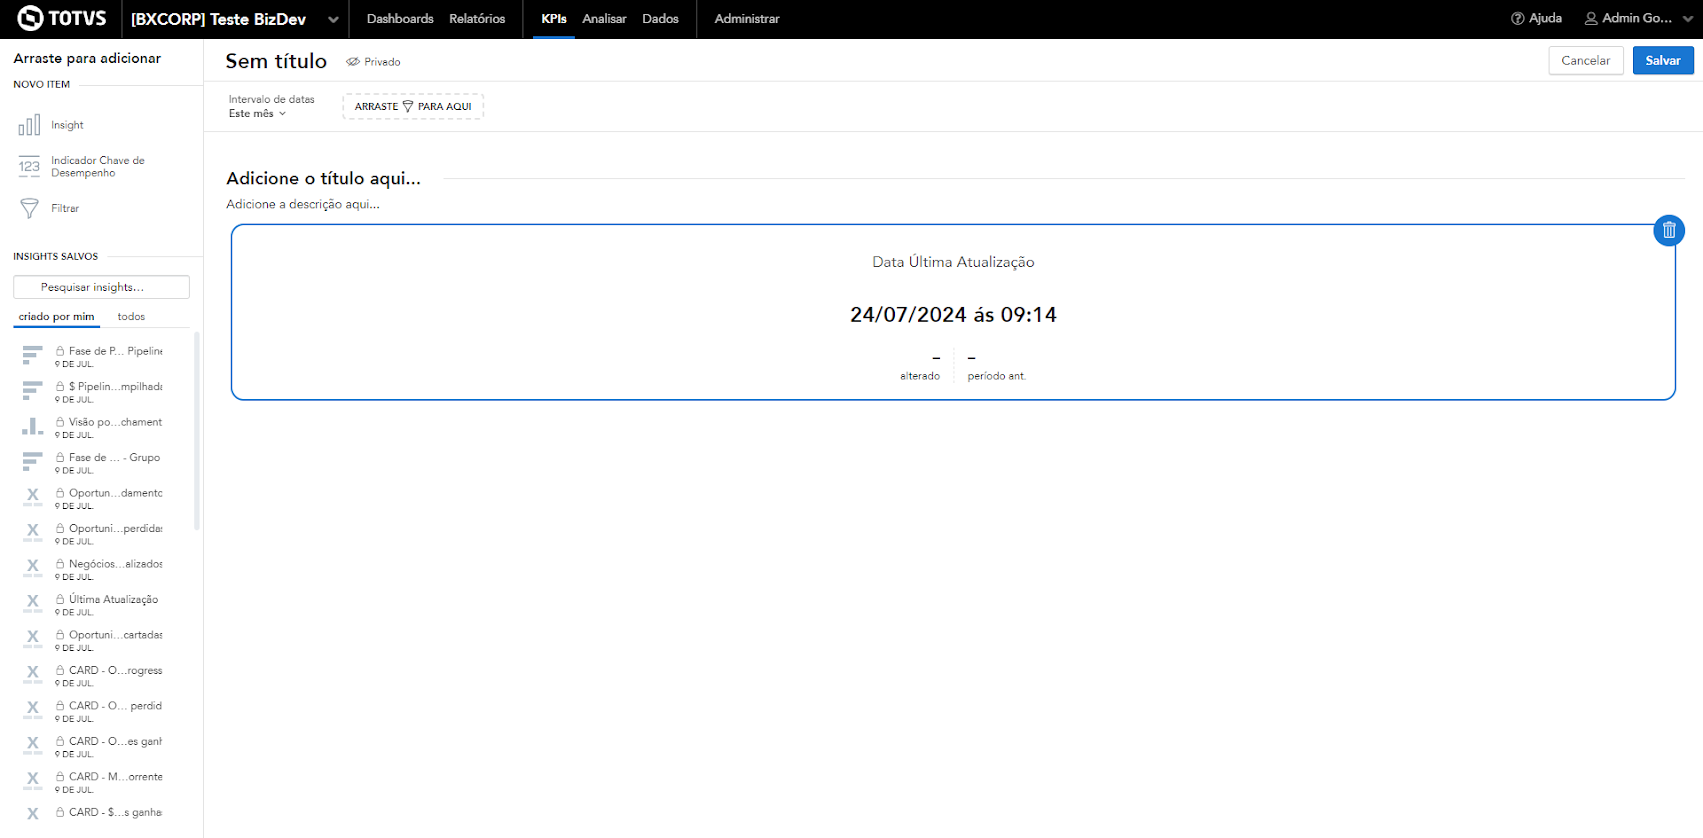Select the 'Fase de ... - Grupo' chart icon
The width and height of the screenshot is (1703, 838).
(x=33, y=462)
